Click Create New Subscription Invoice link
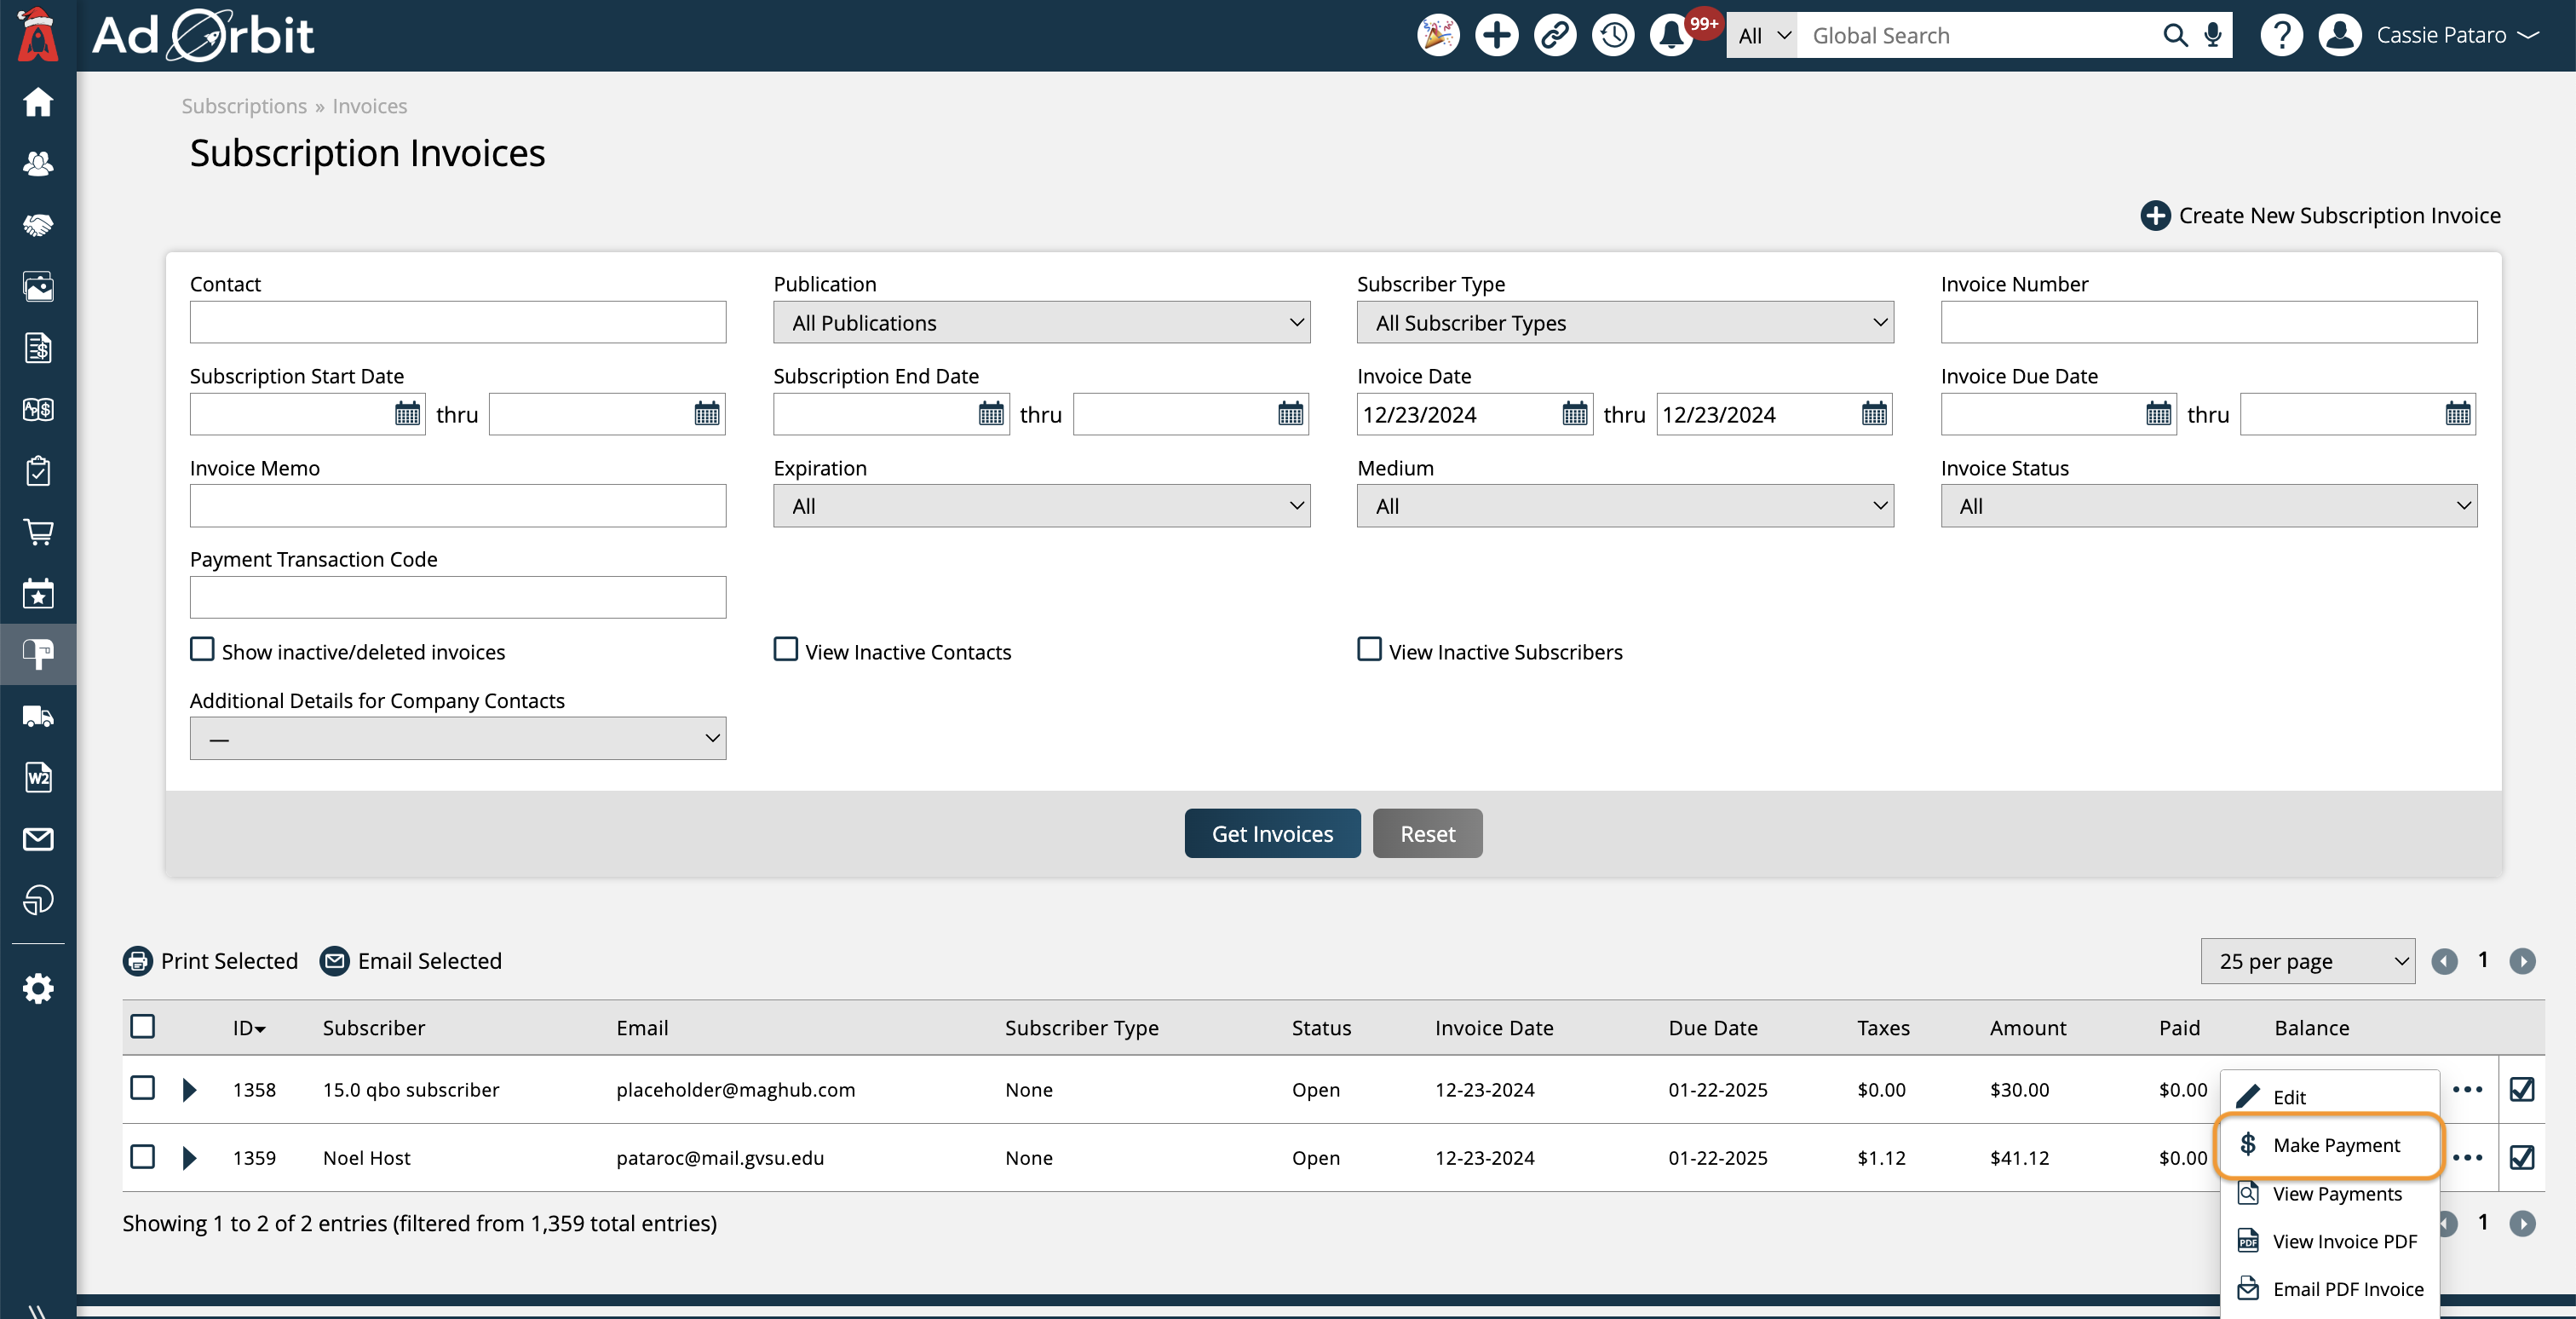The image size is (2576, 1319). (2320, 215)
